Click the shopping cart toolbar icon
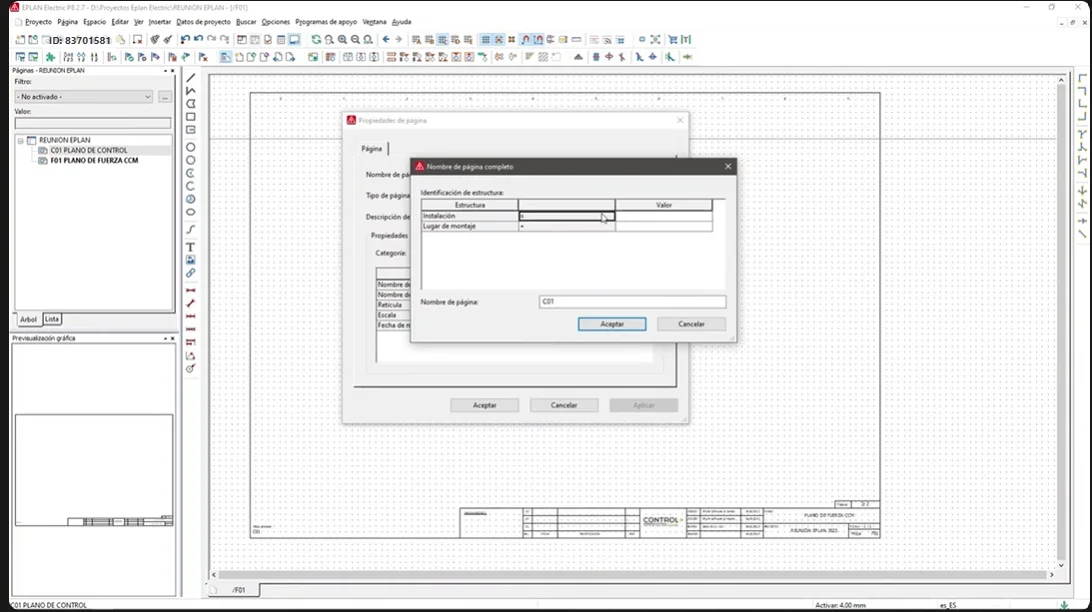Viewport: 1092px width, 612px height. click(673, 40)
